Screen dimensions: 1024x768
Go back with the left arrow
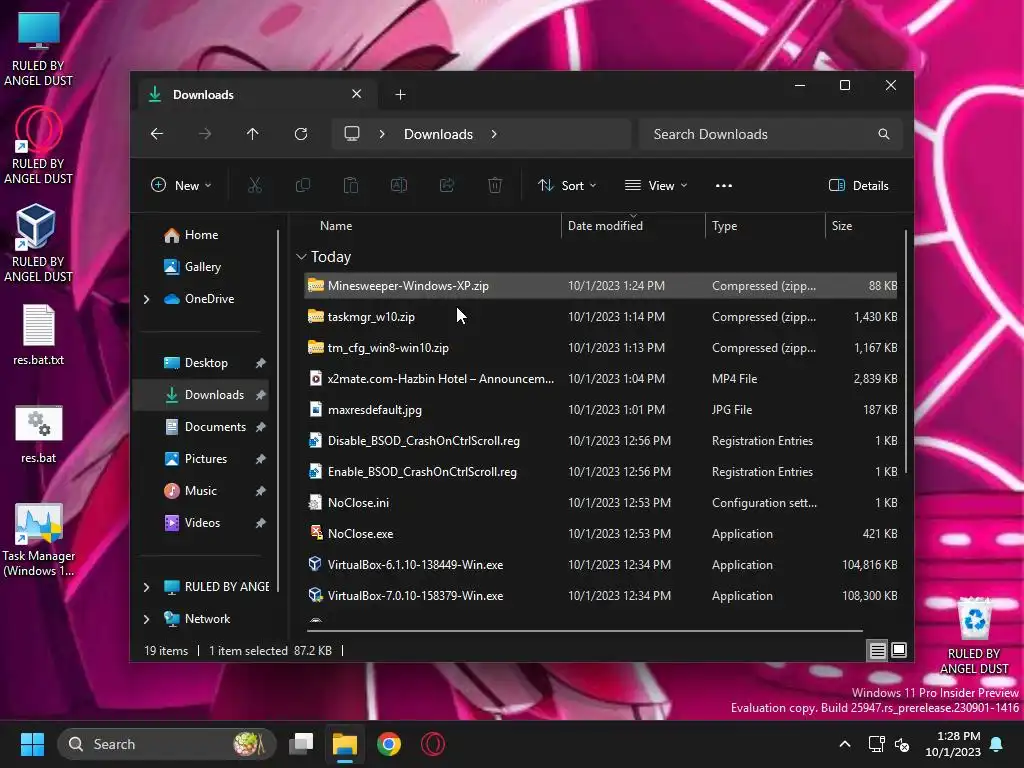click(157, 134)
